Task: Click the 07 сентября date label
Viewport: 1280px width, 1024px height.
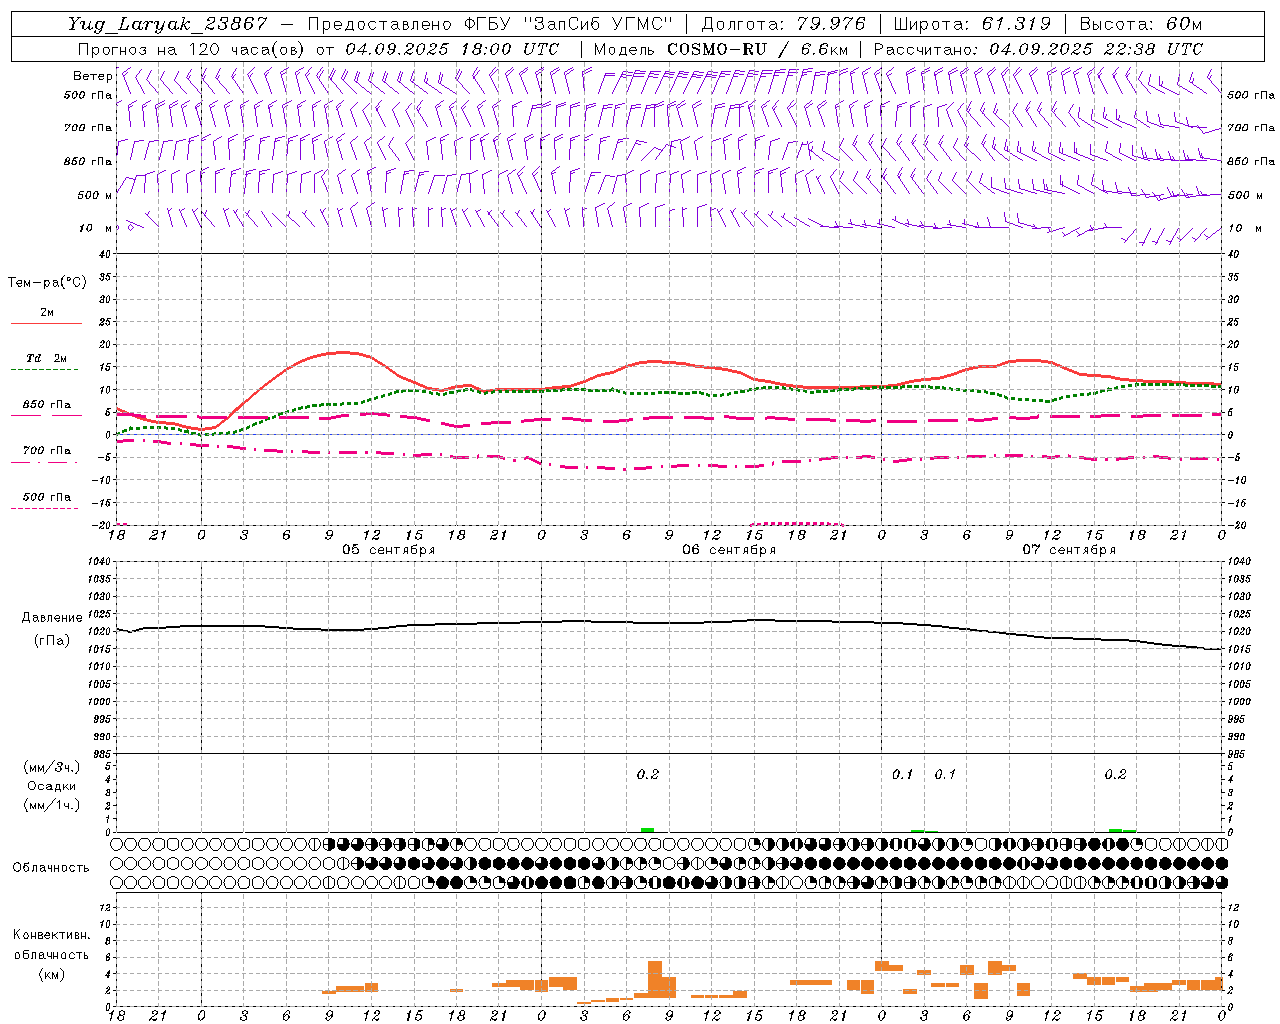Action: tap(1069, 550)
